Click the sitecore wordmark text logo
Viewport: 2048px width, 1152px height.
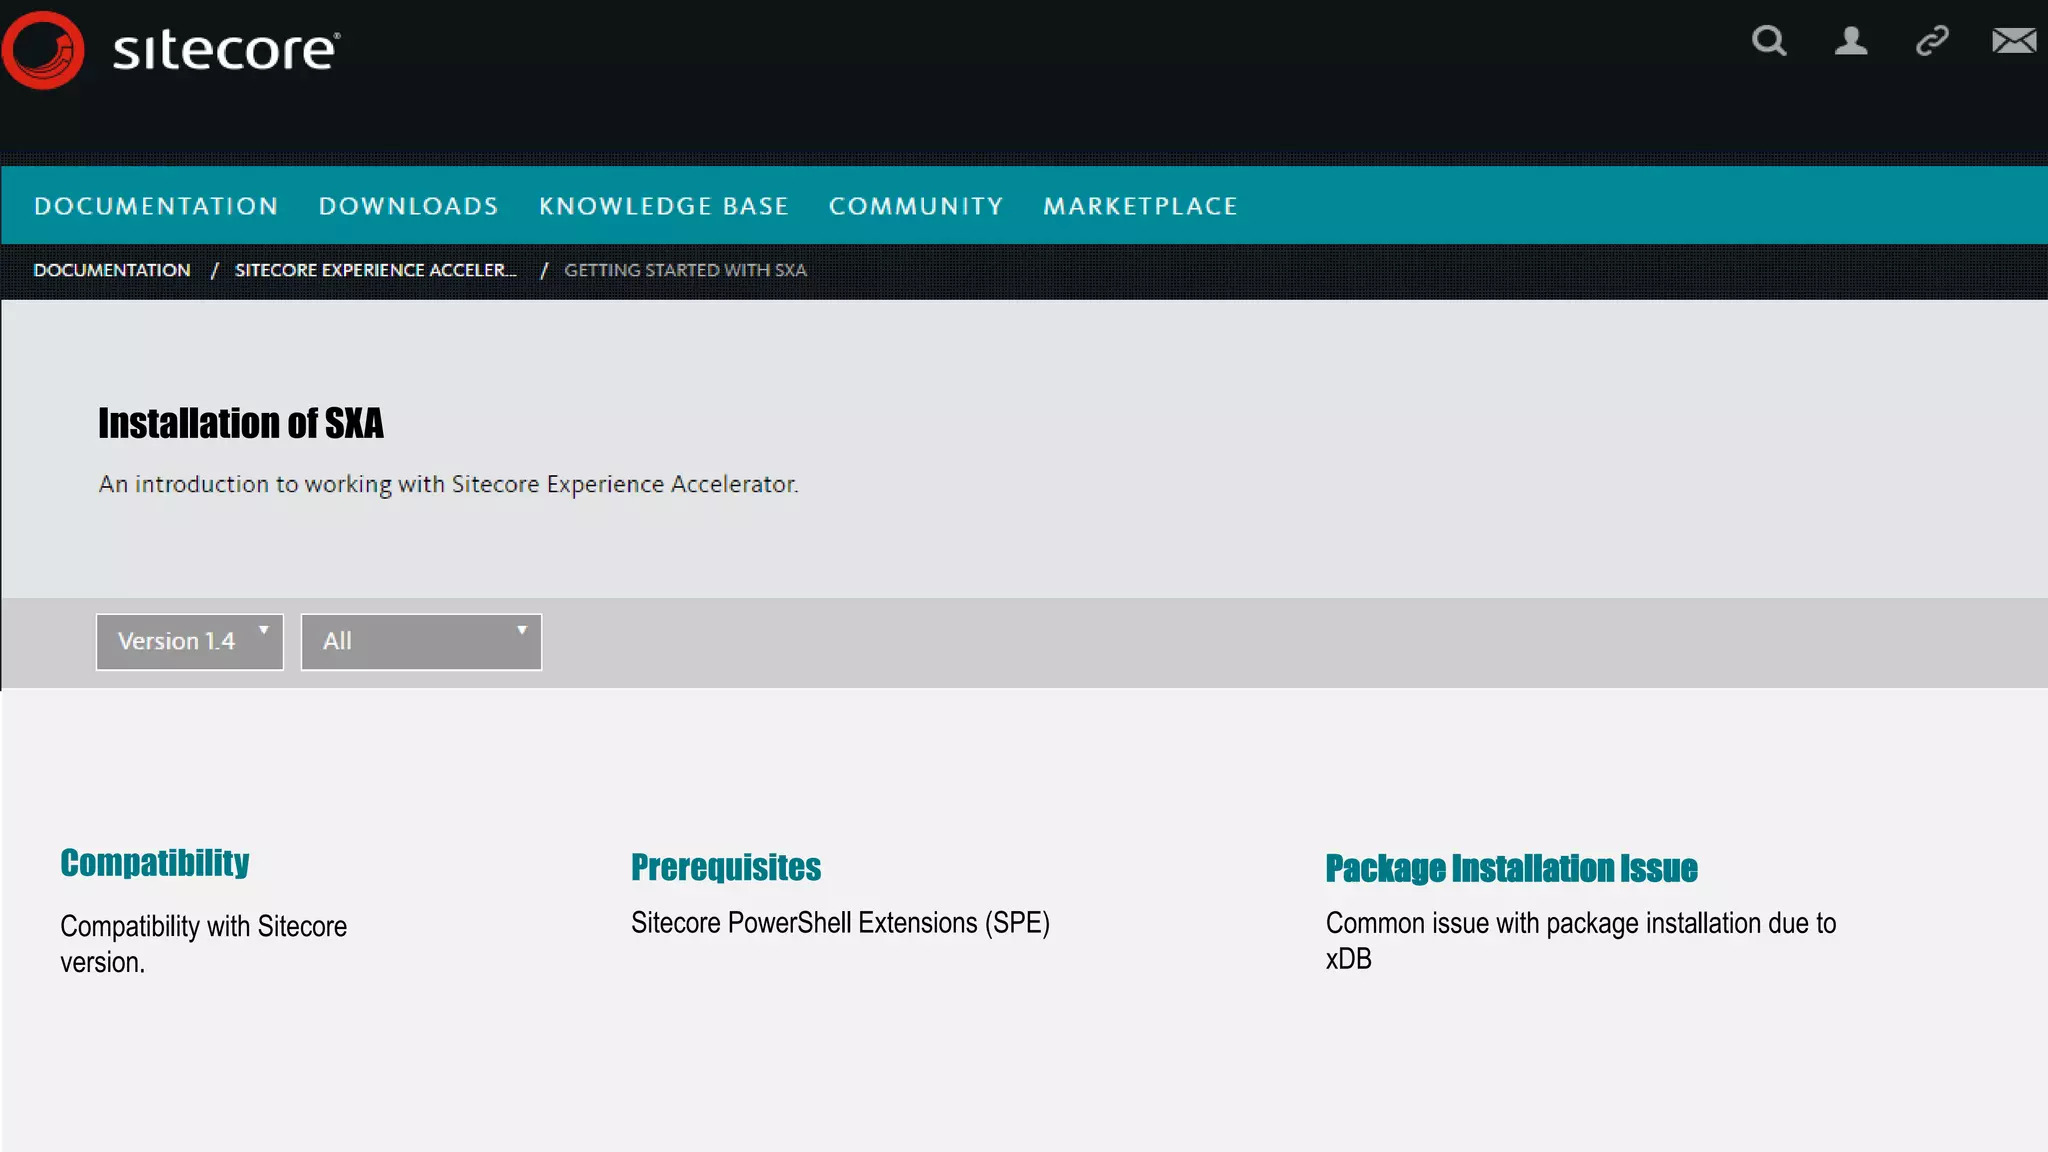(226, 50)
